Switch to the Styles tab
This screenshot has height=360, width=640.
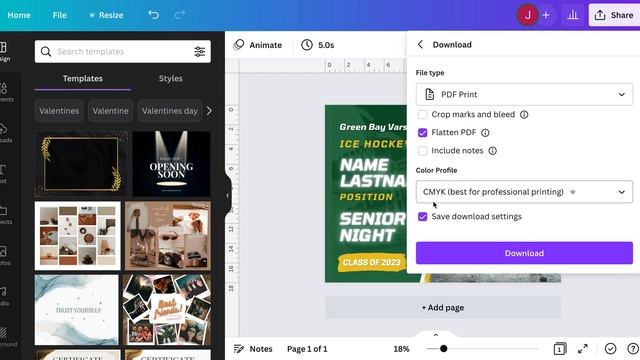pos(171,78)
